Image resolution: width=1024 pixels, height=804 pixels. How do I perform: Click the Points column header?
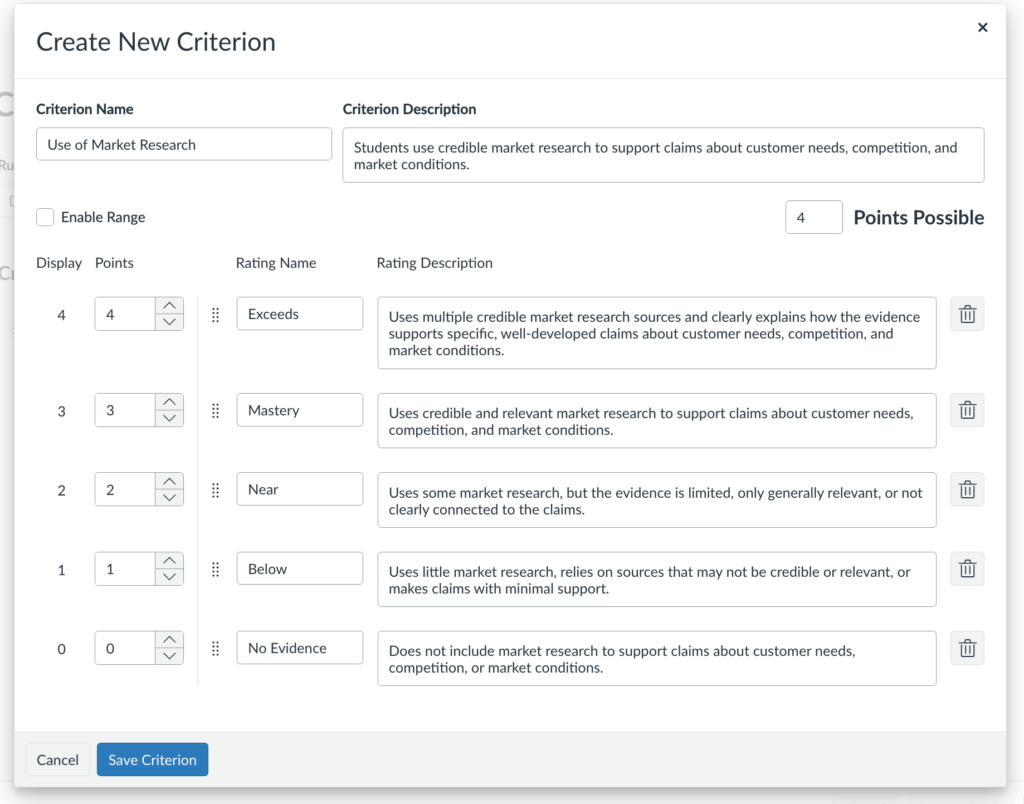114,263
